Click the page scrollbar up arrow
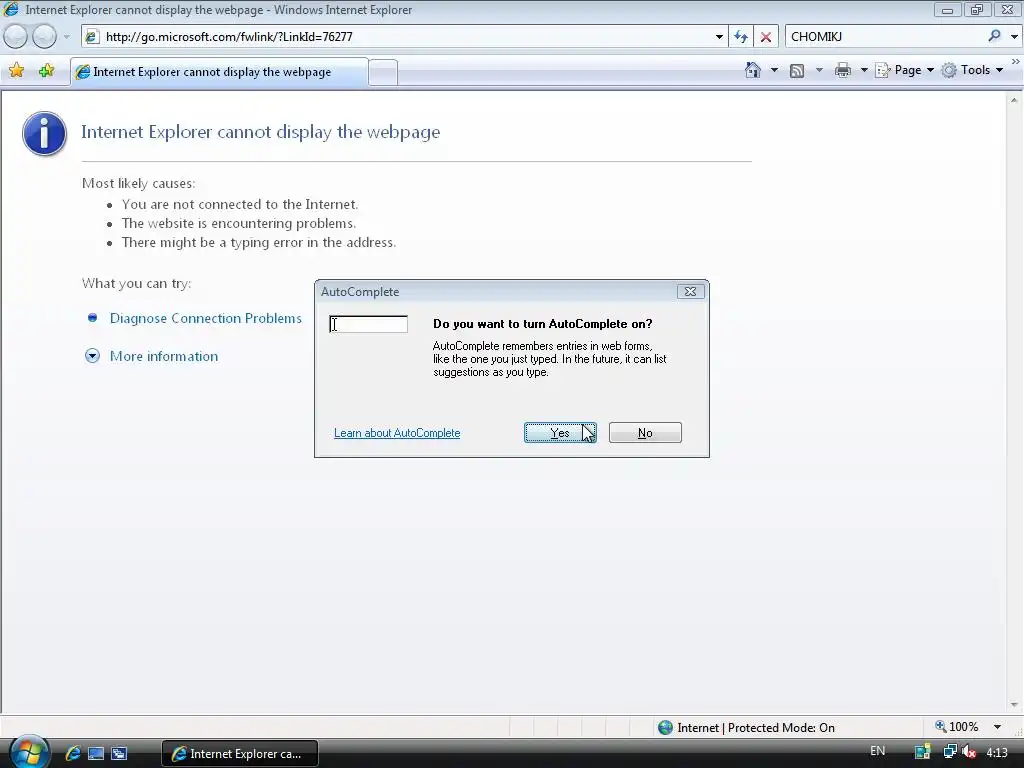This screenshot has height=768, width=1024. click(1014, 101)
